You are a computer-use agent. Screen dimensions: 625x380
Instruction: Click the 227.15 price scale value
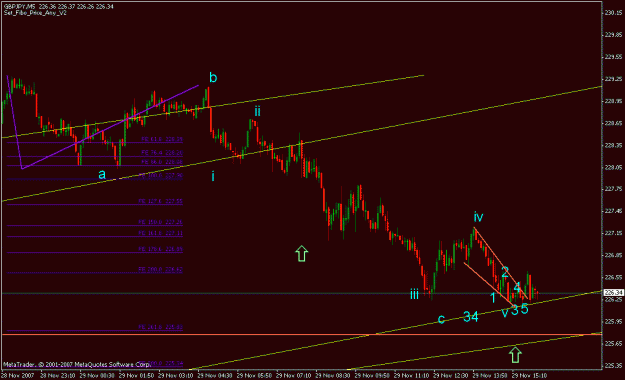613,233
